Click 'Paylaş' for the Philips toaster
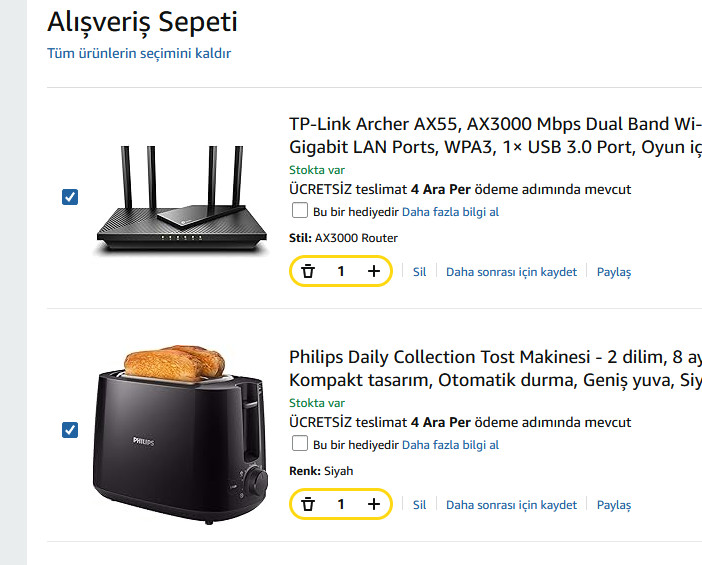This screenshot has height=565, width=702. click(x=614, y=505)
